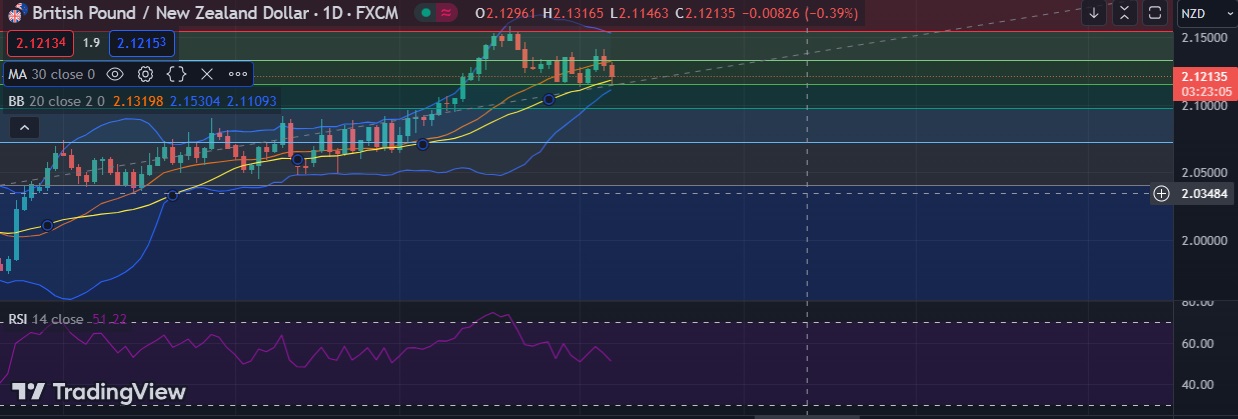Screen dimensions: 1238x419
Task: Click the current price label 2.12135
Action: tap(1204, 76)
